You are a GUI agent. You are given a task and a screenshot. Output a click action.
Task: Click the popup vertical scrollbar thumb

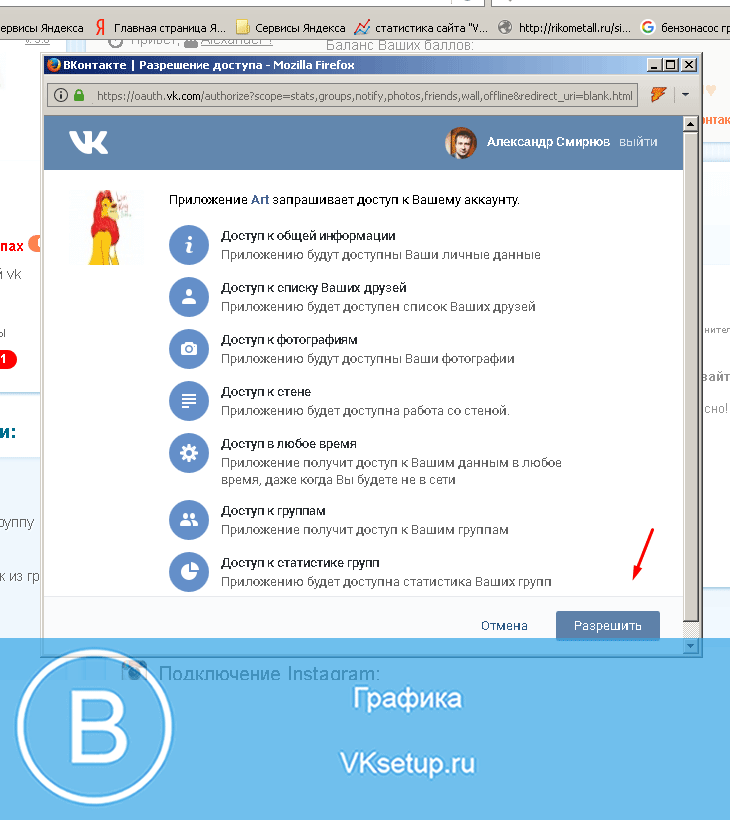pos(690,377)
